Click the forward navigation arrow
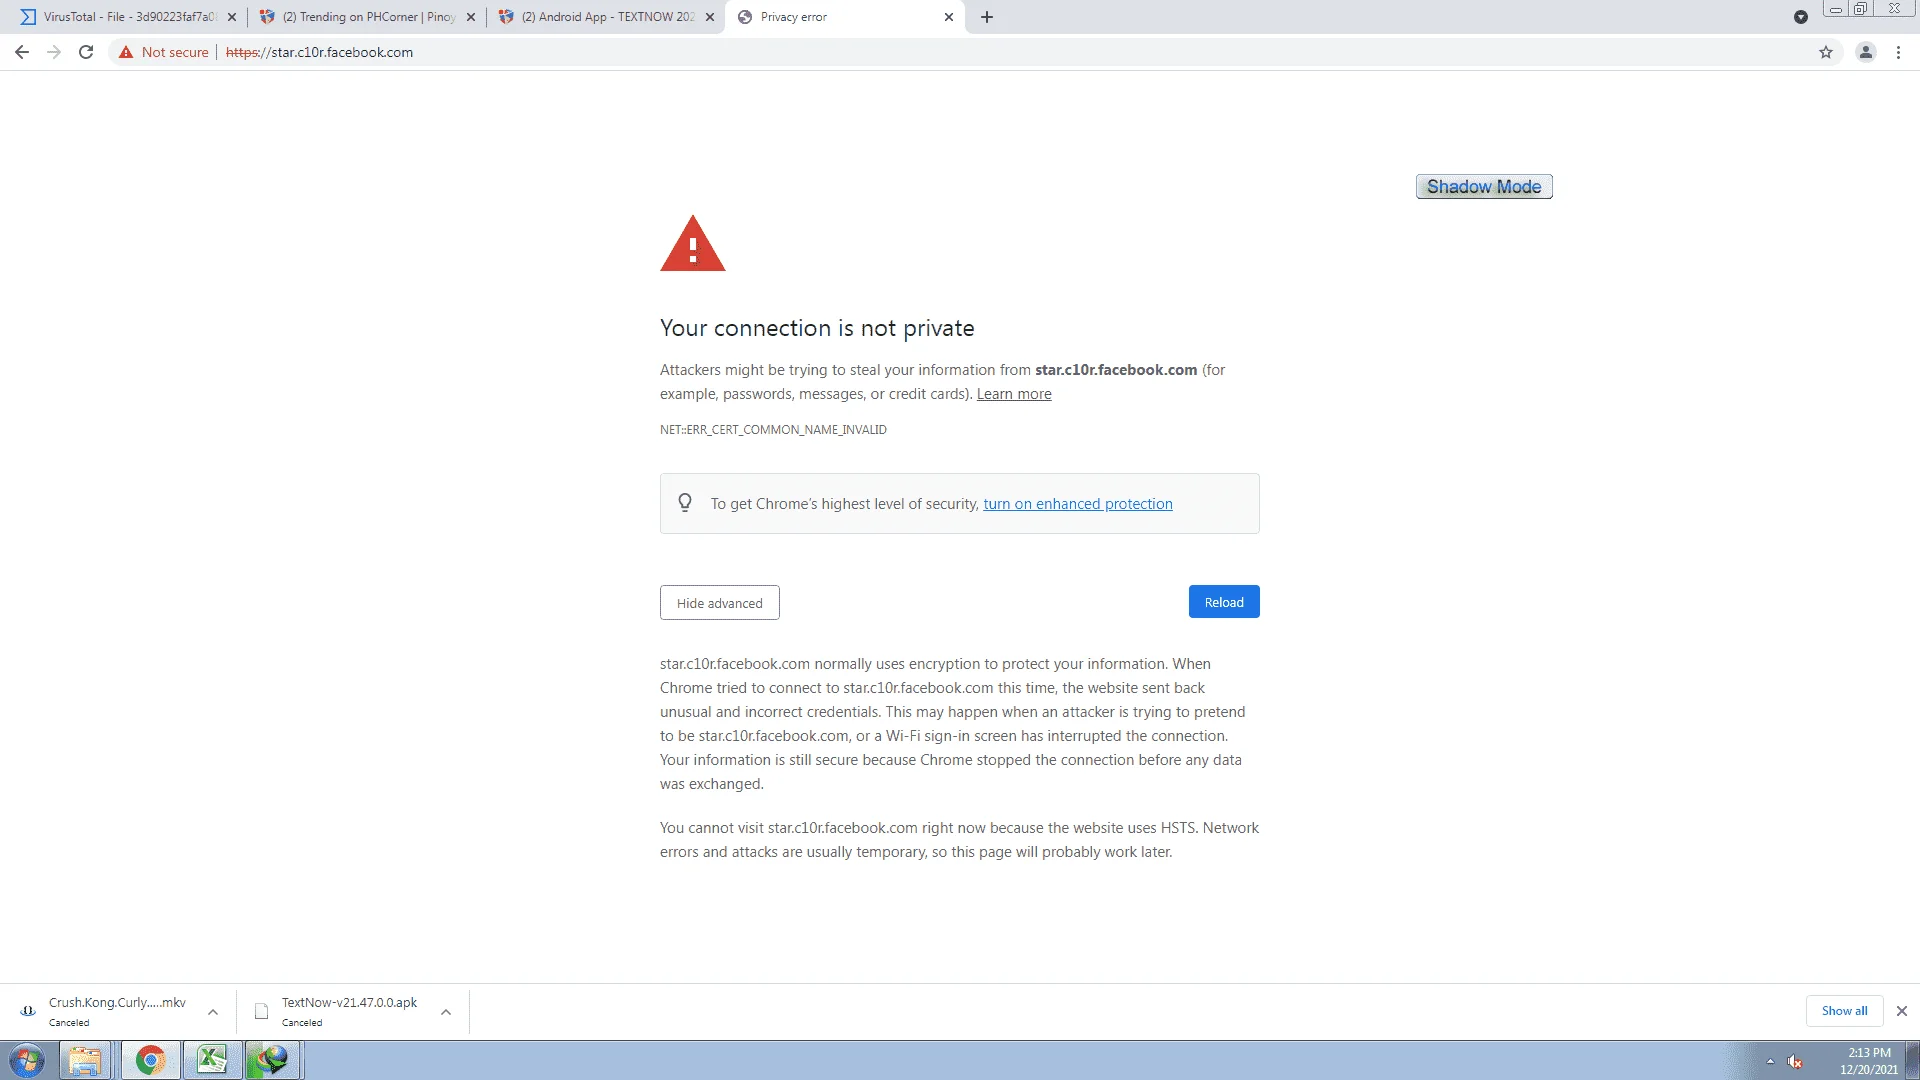 click(54, 52)
